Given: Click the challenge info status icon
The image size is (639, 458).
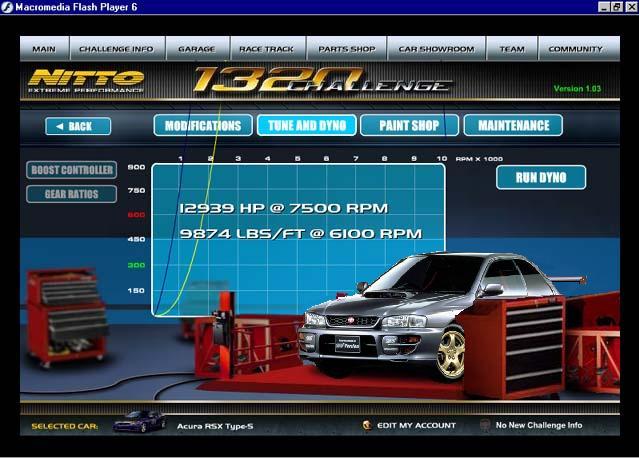Looking at the screenshot, I should pyautogui.click(x=485, y=425).
